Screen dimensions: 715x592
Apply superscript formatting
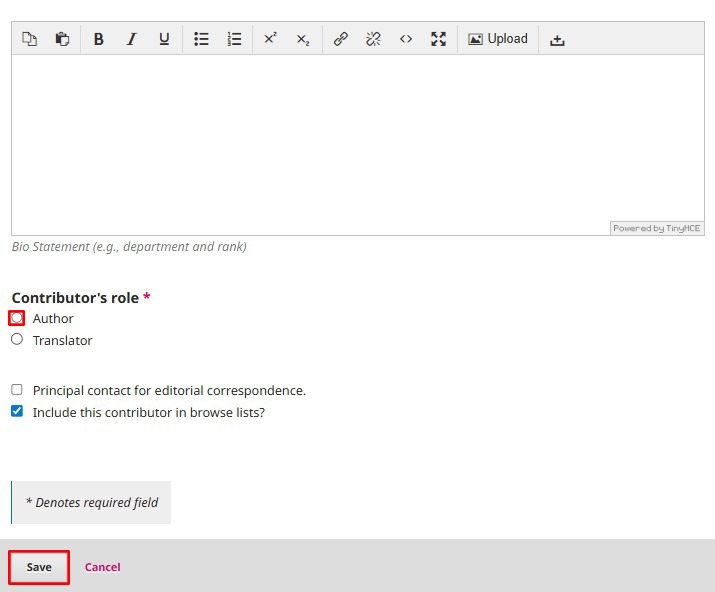270,39
